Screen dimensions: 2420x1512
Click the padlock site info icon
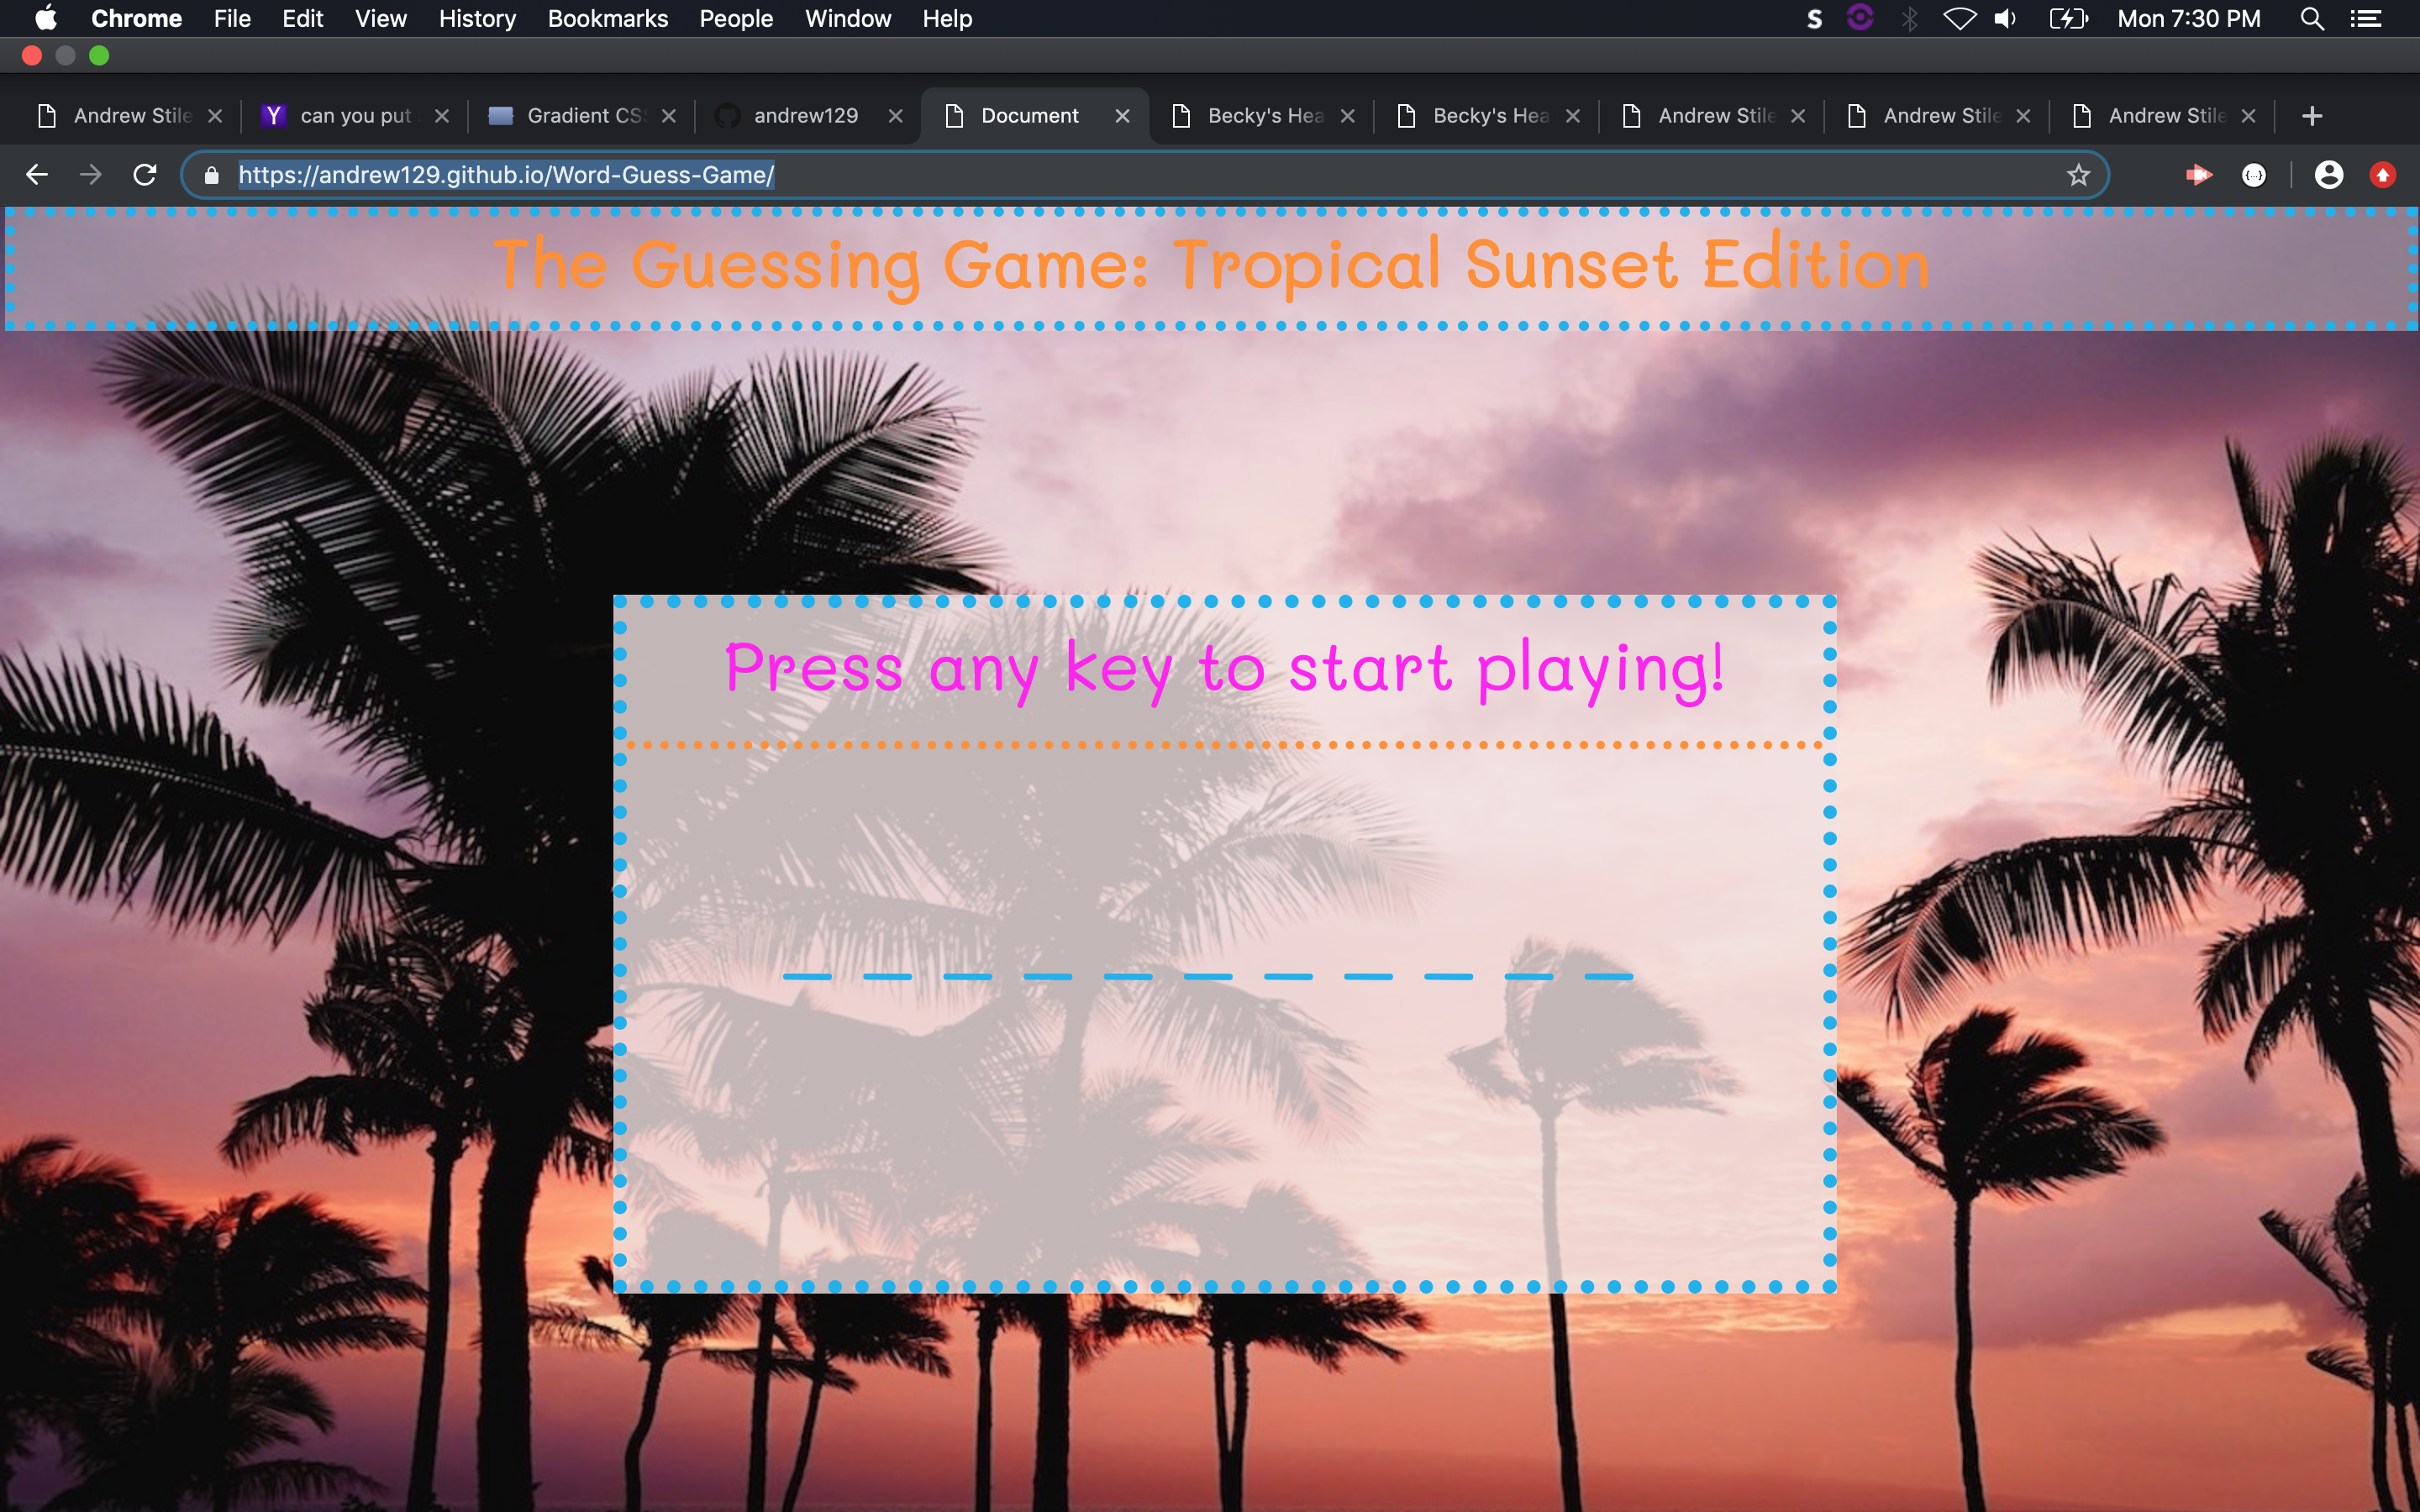point(211,175)
